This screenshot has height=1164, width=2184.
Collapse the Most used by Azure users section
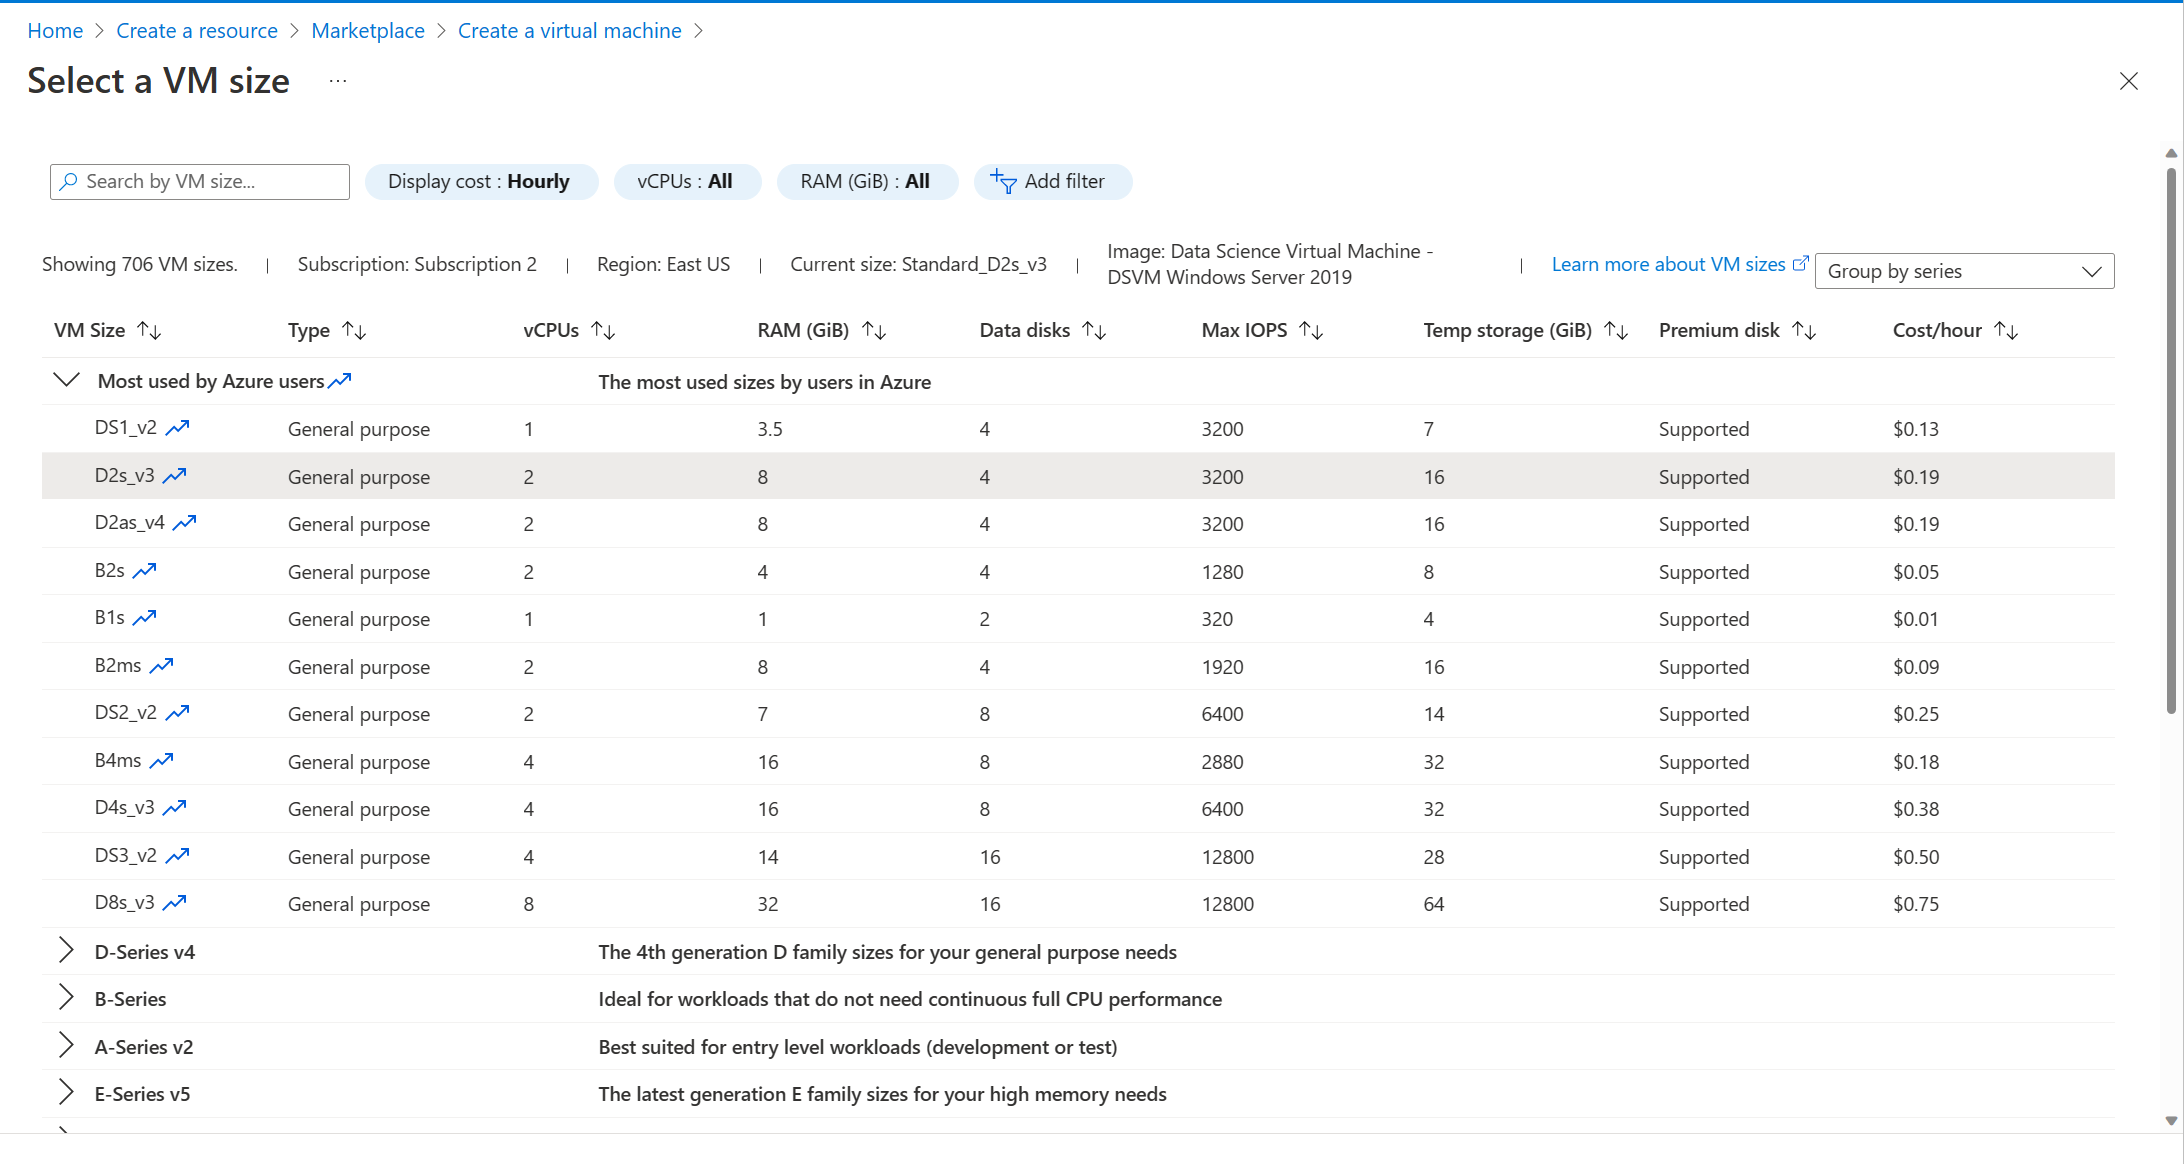(x=65, y=379)
